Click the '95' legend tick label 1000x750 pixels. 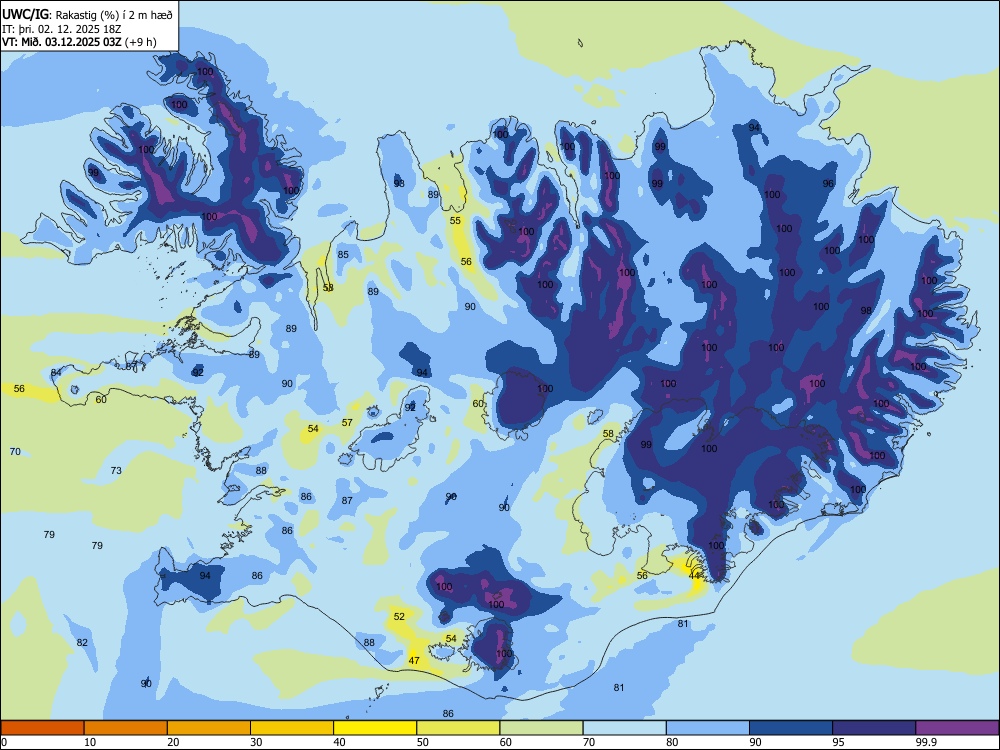[838, 742]
